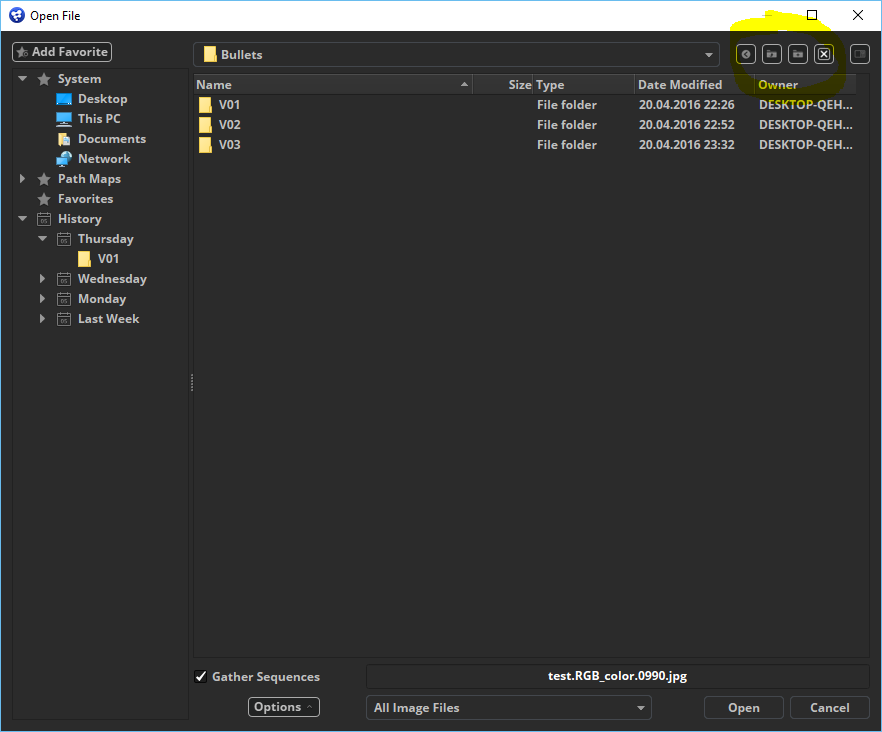The image size is (882, 732).
Task: Click the Documents folder icon
Action: (64, 139)
